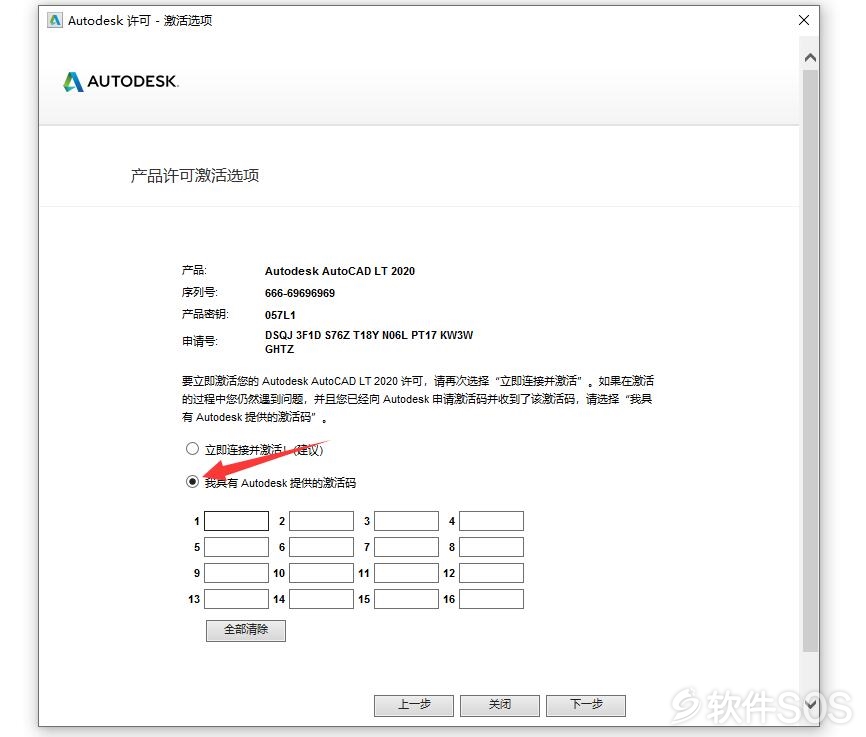Click the 关闭 close button
This screenshot has height=737, width=866.
(500, 706)
